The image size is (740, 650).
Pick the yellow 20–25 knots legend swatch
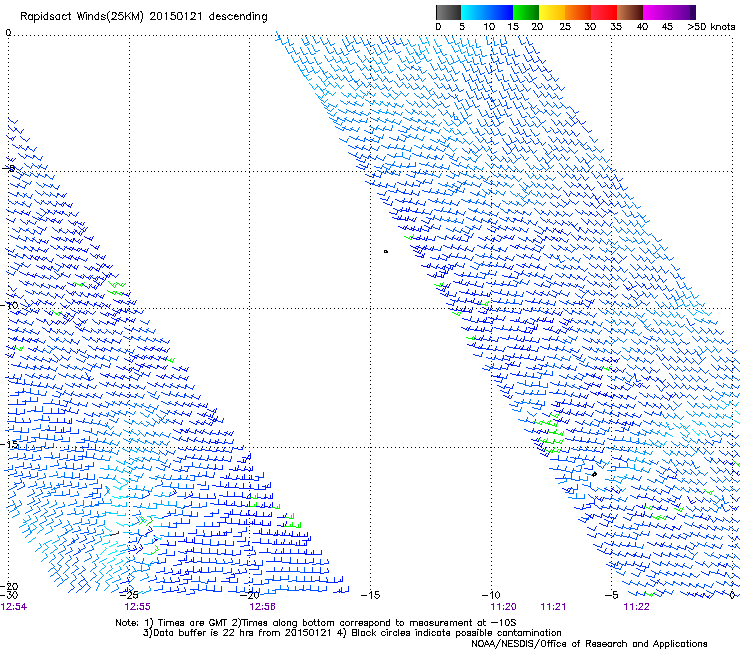pos(552,12)
